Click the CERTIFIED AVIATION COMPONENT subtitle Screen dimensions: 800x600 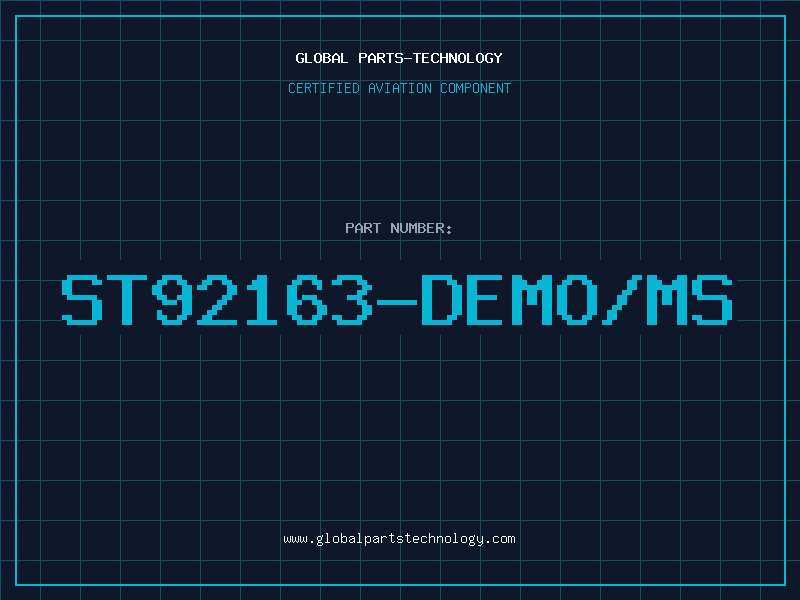tap(399, 88)
